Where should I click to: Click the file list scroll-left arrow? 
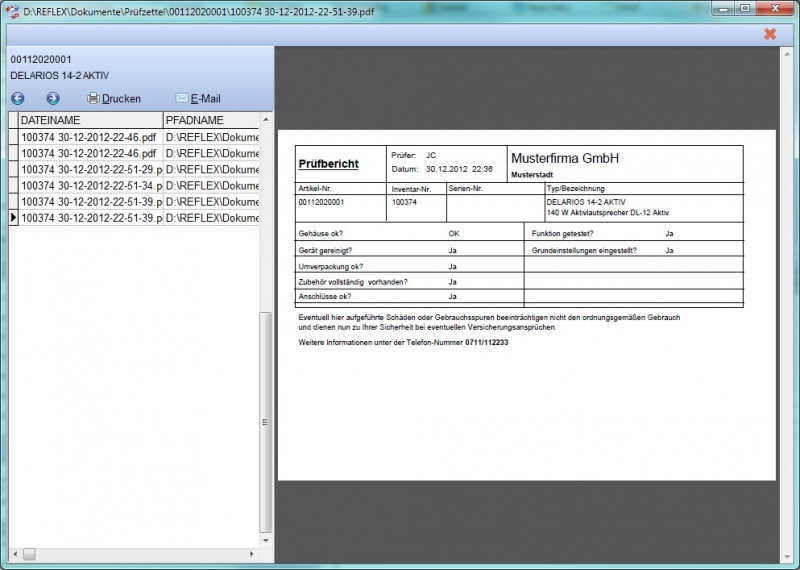[x=15, y=554]
